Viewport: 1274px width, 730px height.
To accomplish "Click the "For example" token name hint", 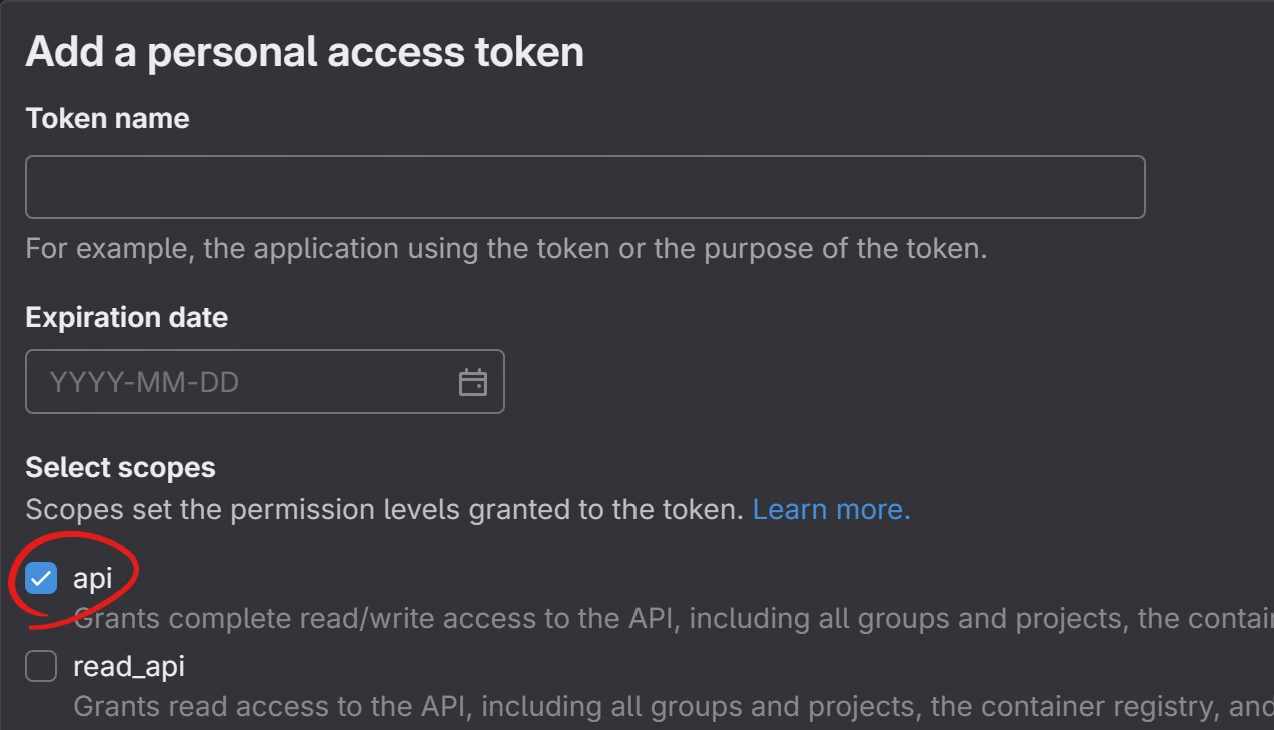I will pos(506,248).
